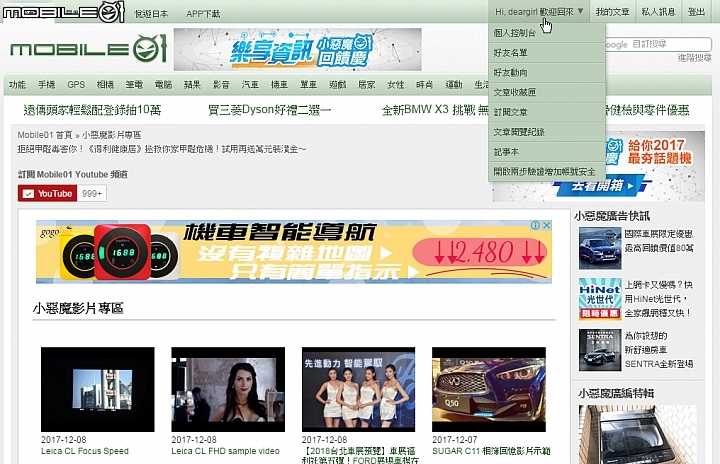Click the 機車智能導航 banner ad
This screenshot has width=720, height=464.
294,252
